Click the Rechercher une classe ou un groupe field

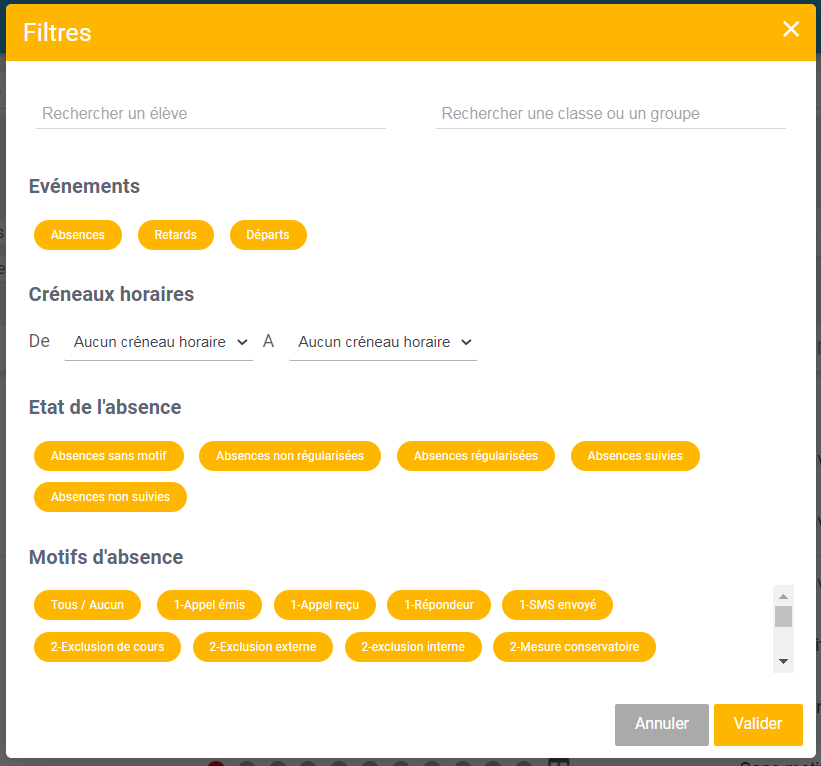coord(611,113)
